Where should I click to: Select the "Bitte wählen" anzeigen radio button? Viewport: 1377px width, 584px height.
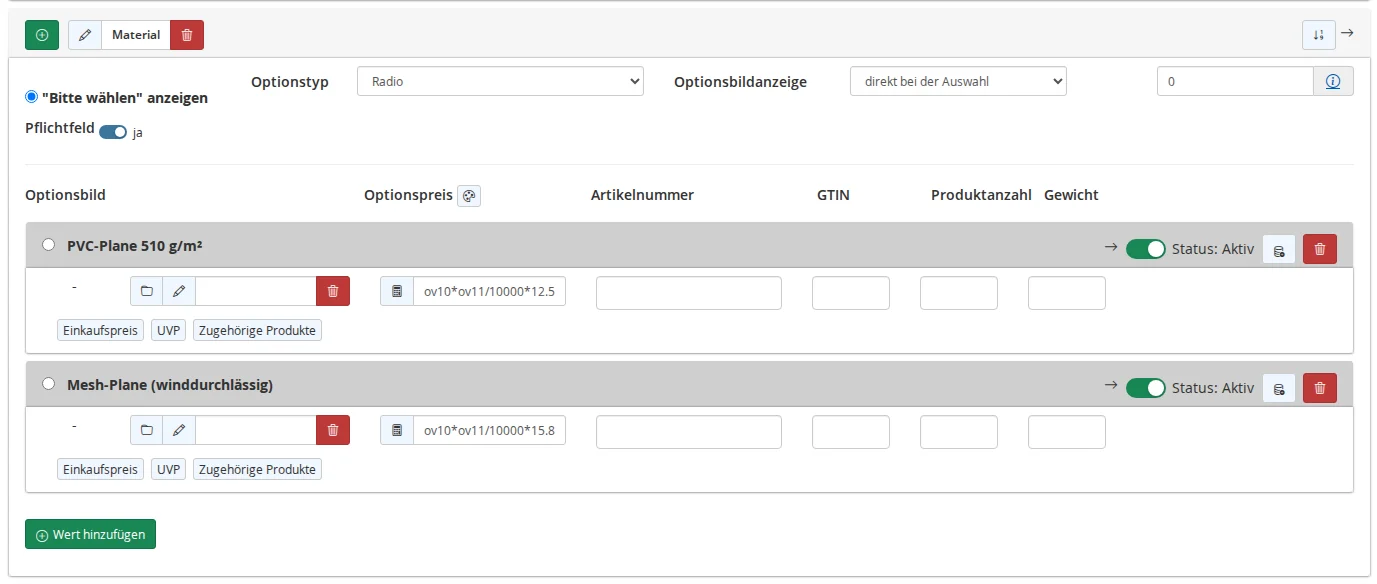pyautogui.click(x=32, y=97)
